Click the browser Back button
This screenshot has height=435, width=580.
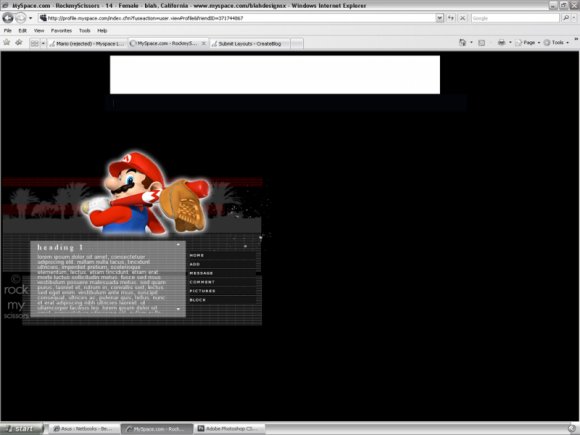(x=8, y=18)
